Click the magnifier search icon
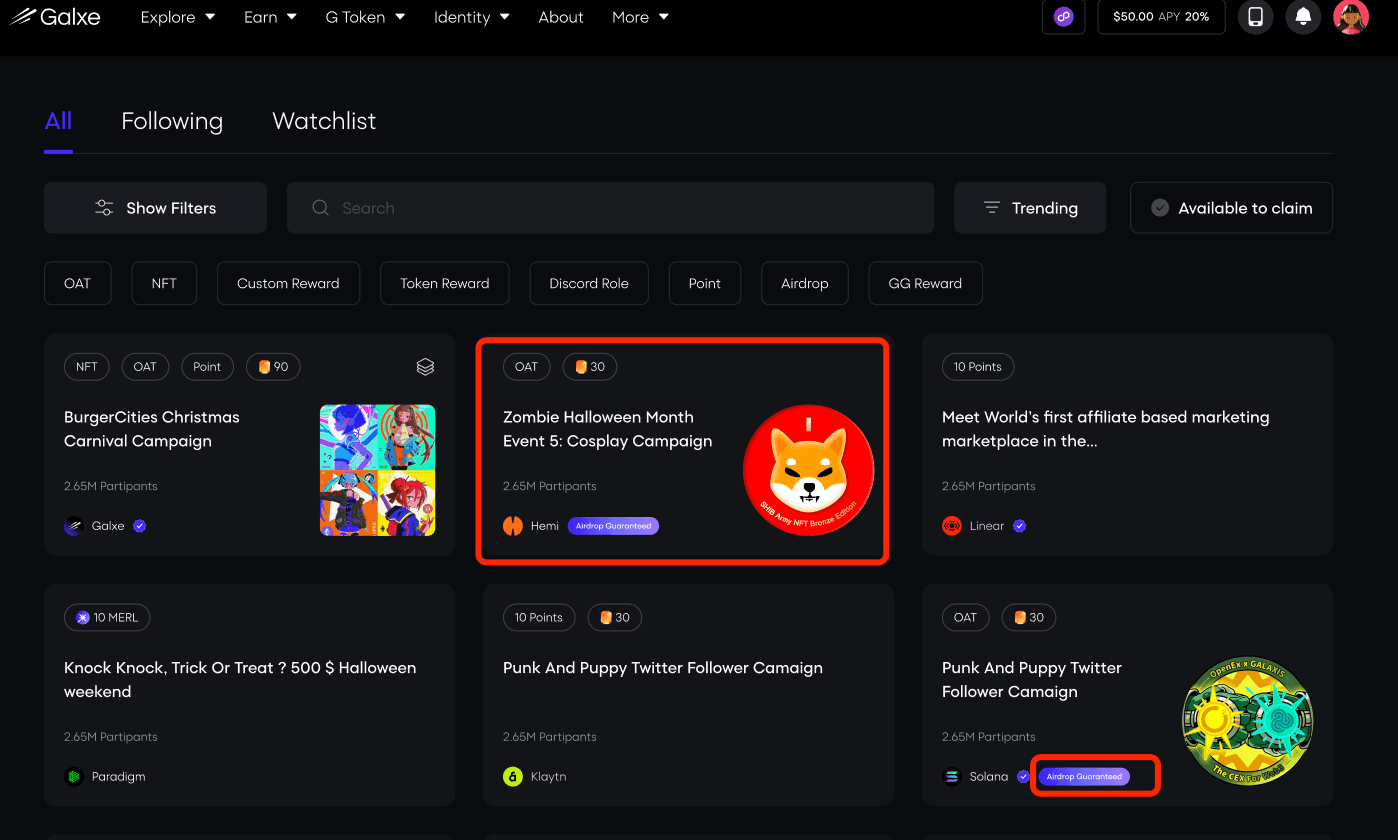Image resolution: width=1398 pixels, height=840 pixels. (x=320, y=208)
